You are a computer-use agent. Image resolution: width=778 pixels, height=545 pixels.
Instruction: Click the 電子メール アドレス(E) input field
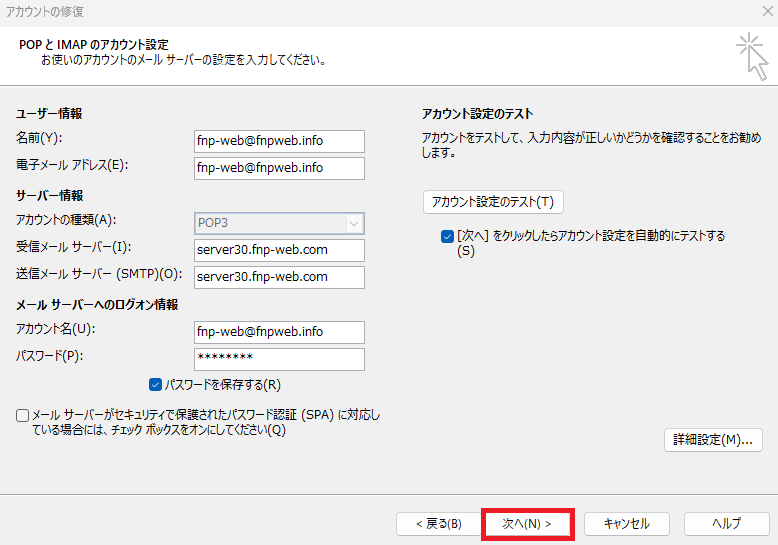pyautogui.click(x=279, y=168)
